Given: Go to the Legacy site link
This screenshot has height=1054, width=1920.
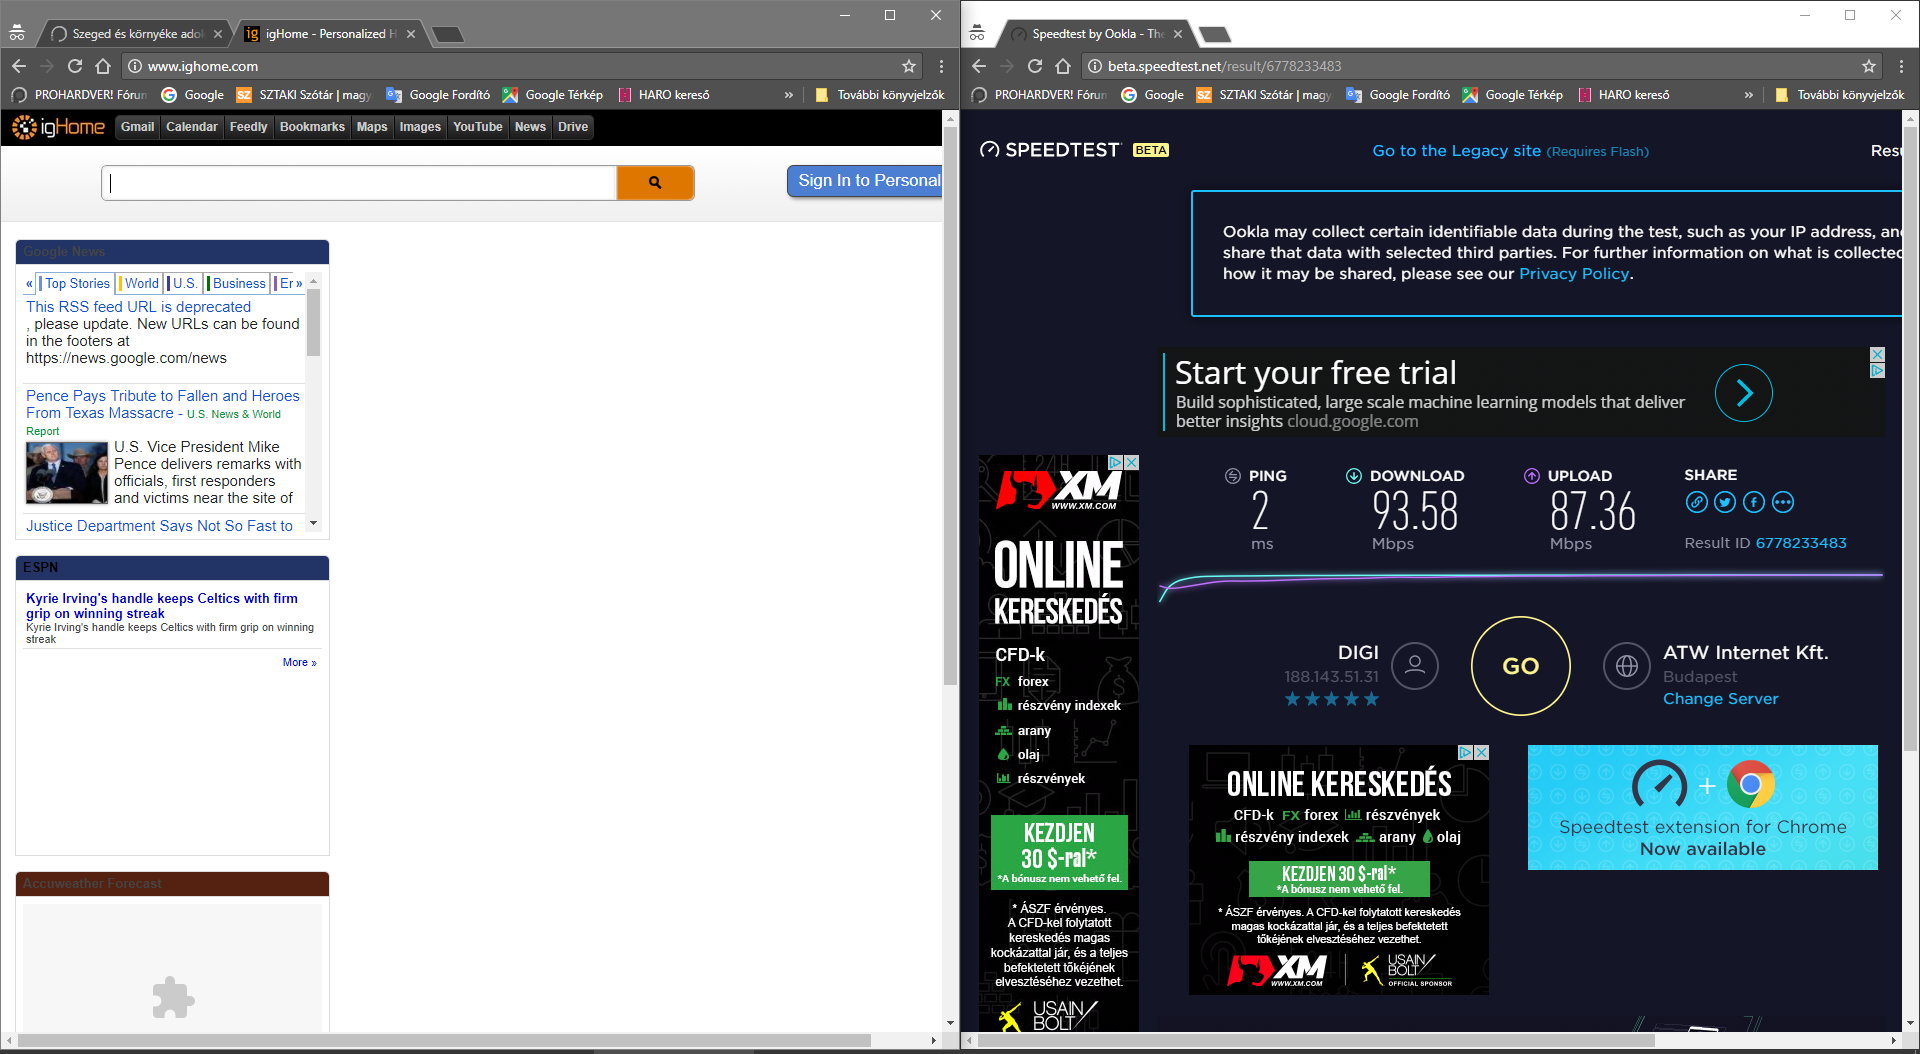Looking at the screenshot, I should (1456, 151).
